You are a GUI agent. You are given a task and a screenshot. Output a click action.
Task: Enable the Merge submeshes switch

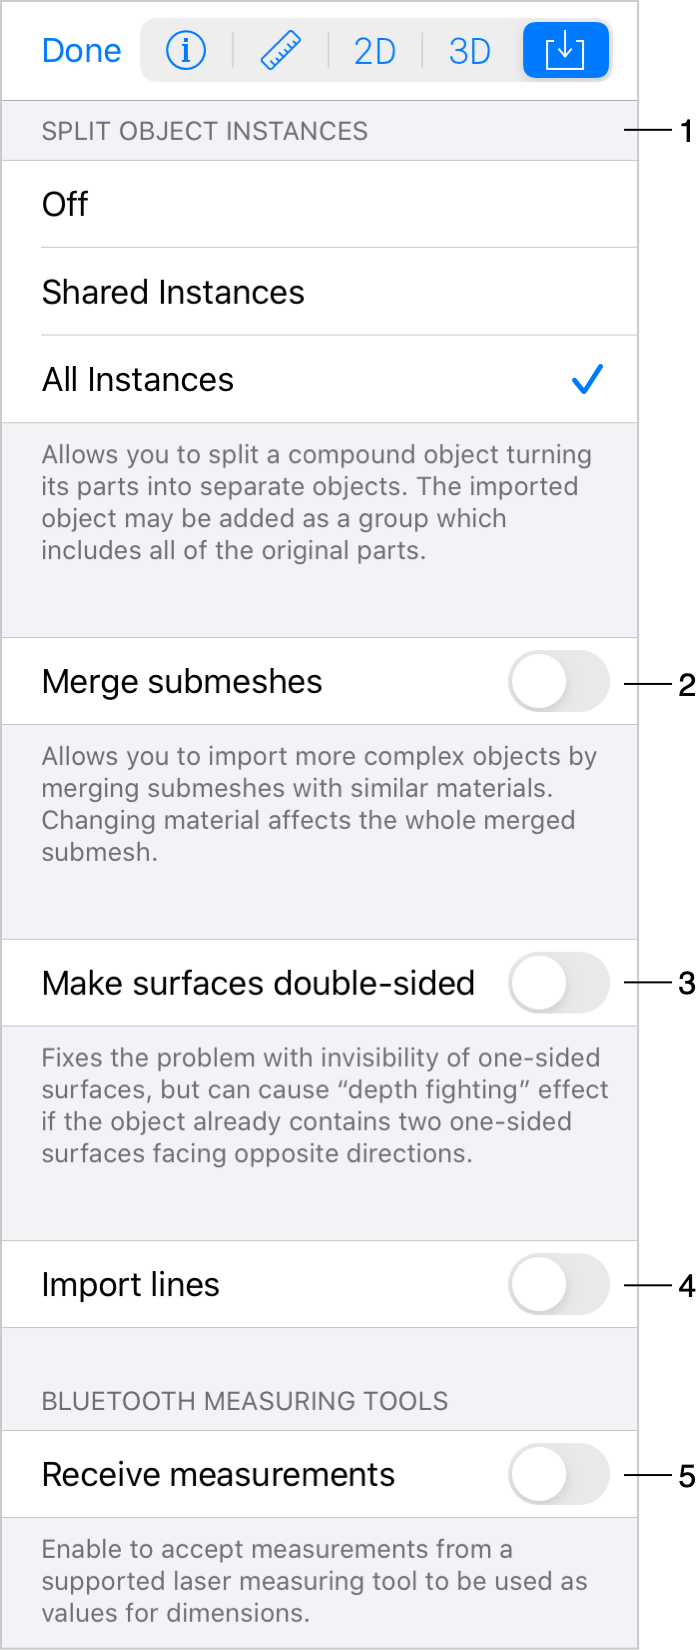558,682
